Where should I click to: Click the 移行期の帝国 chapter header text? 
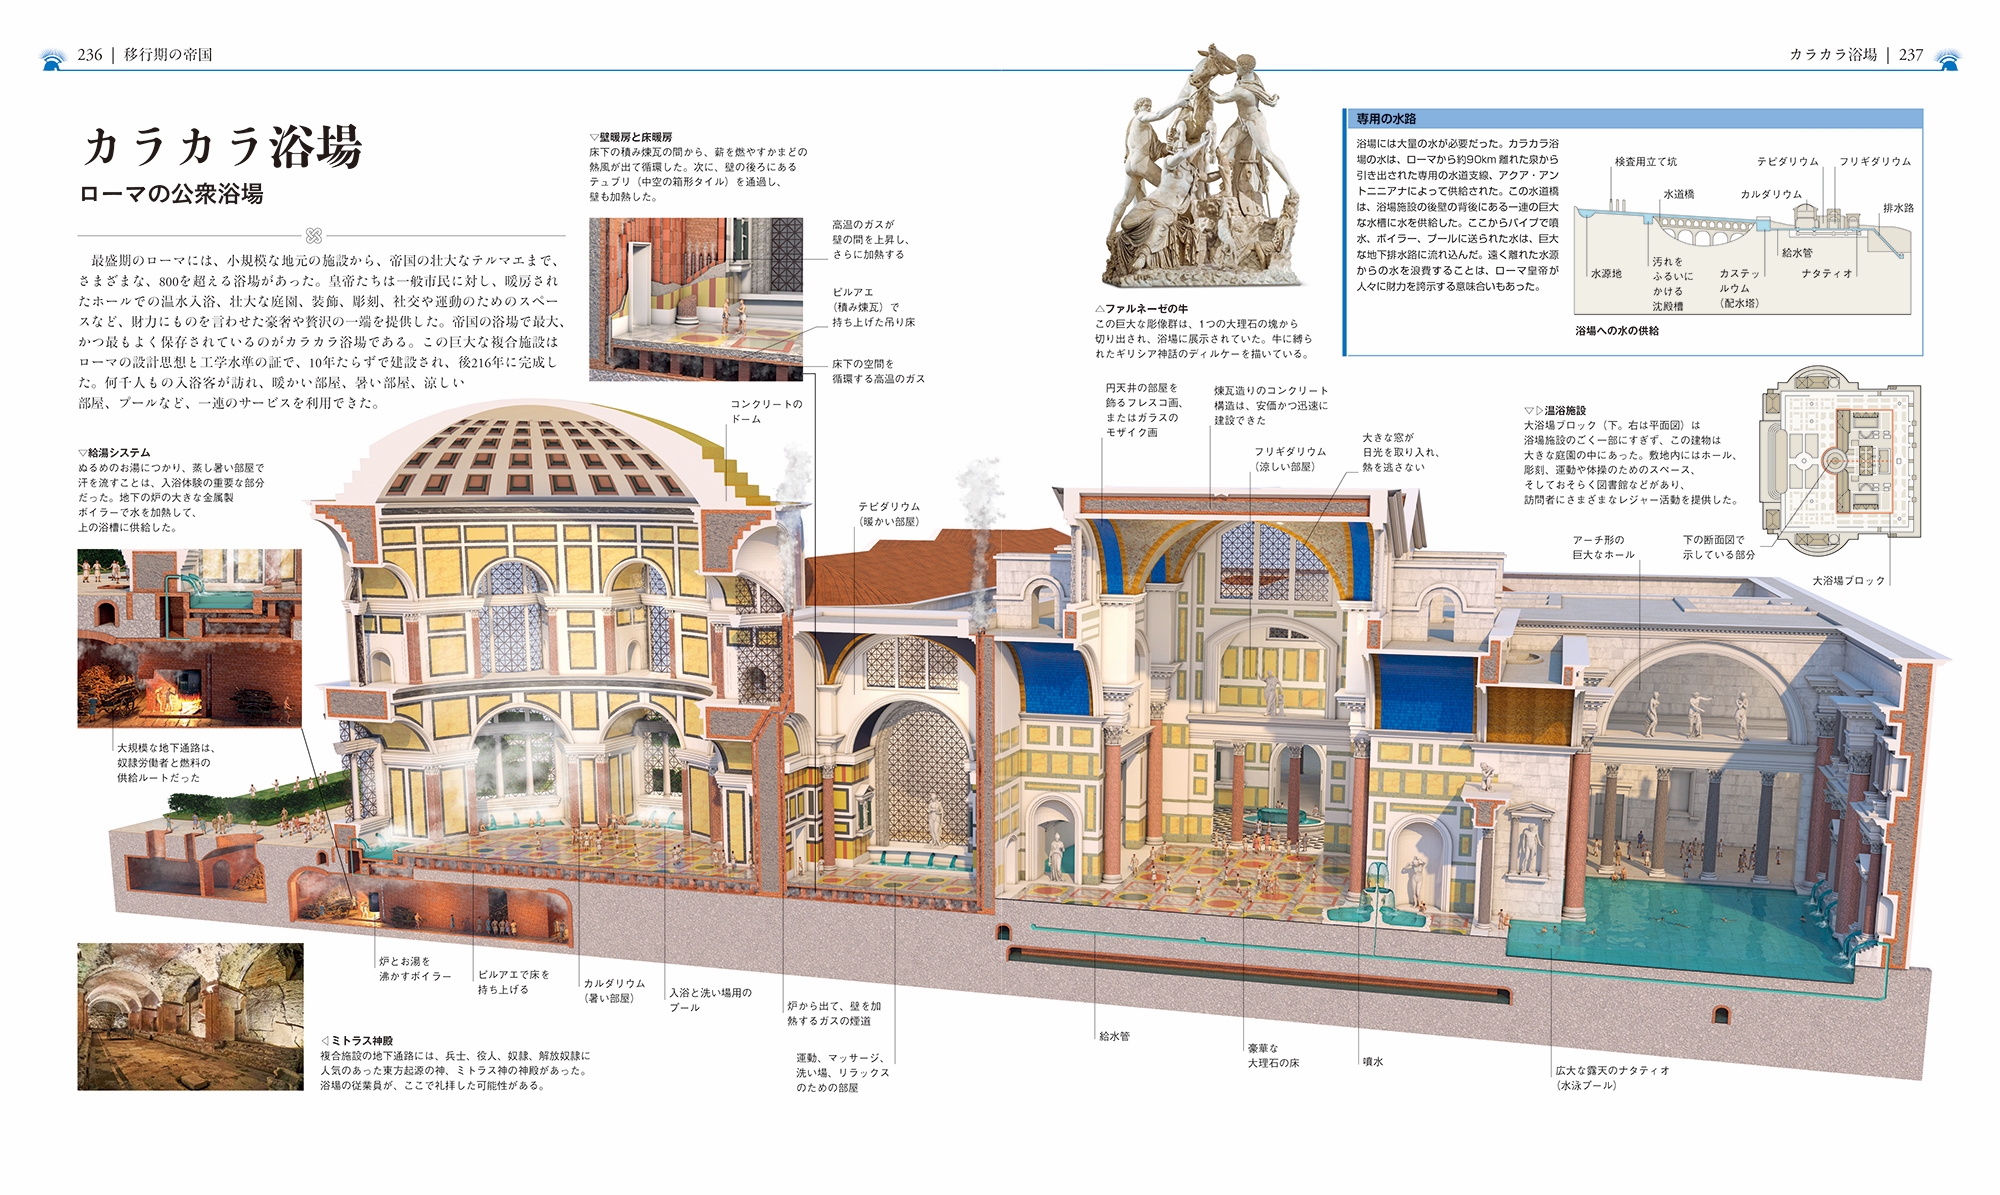(168, 55)
